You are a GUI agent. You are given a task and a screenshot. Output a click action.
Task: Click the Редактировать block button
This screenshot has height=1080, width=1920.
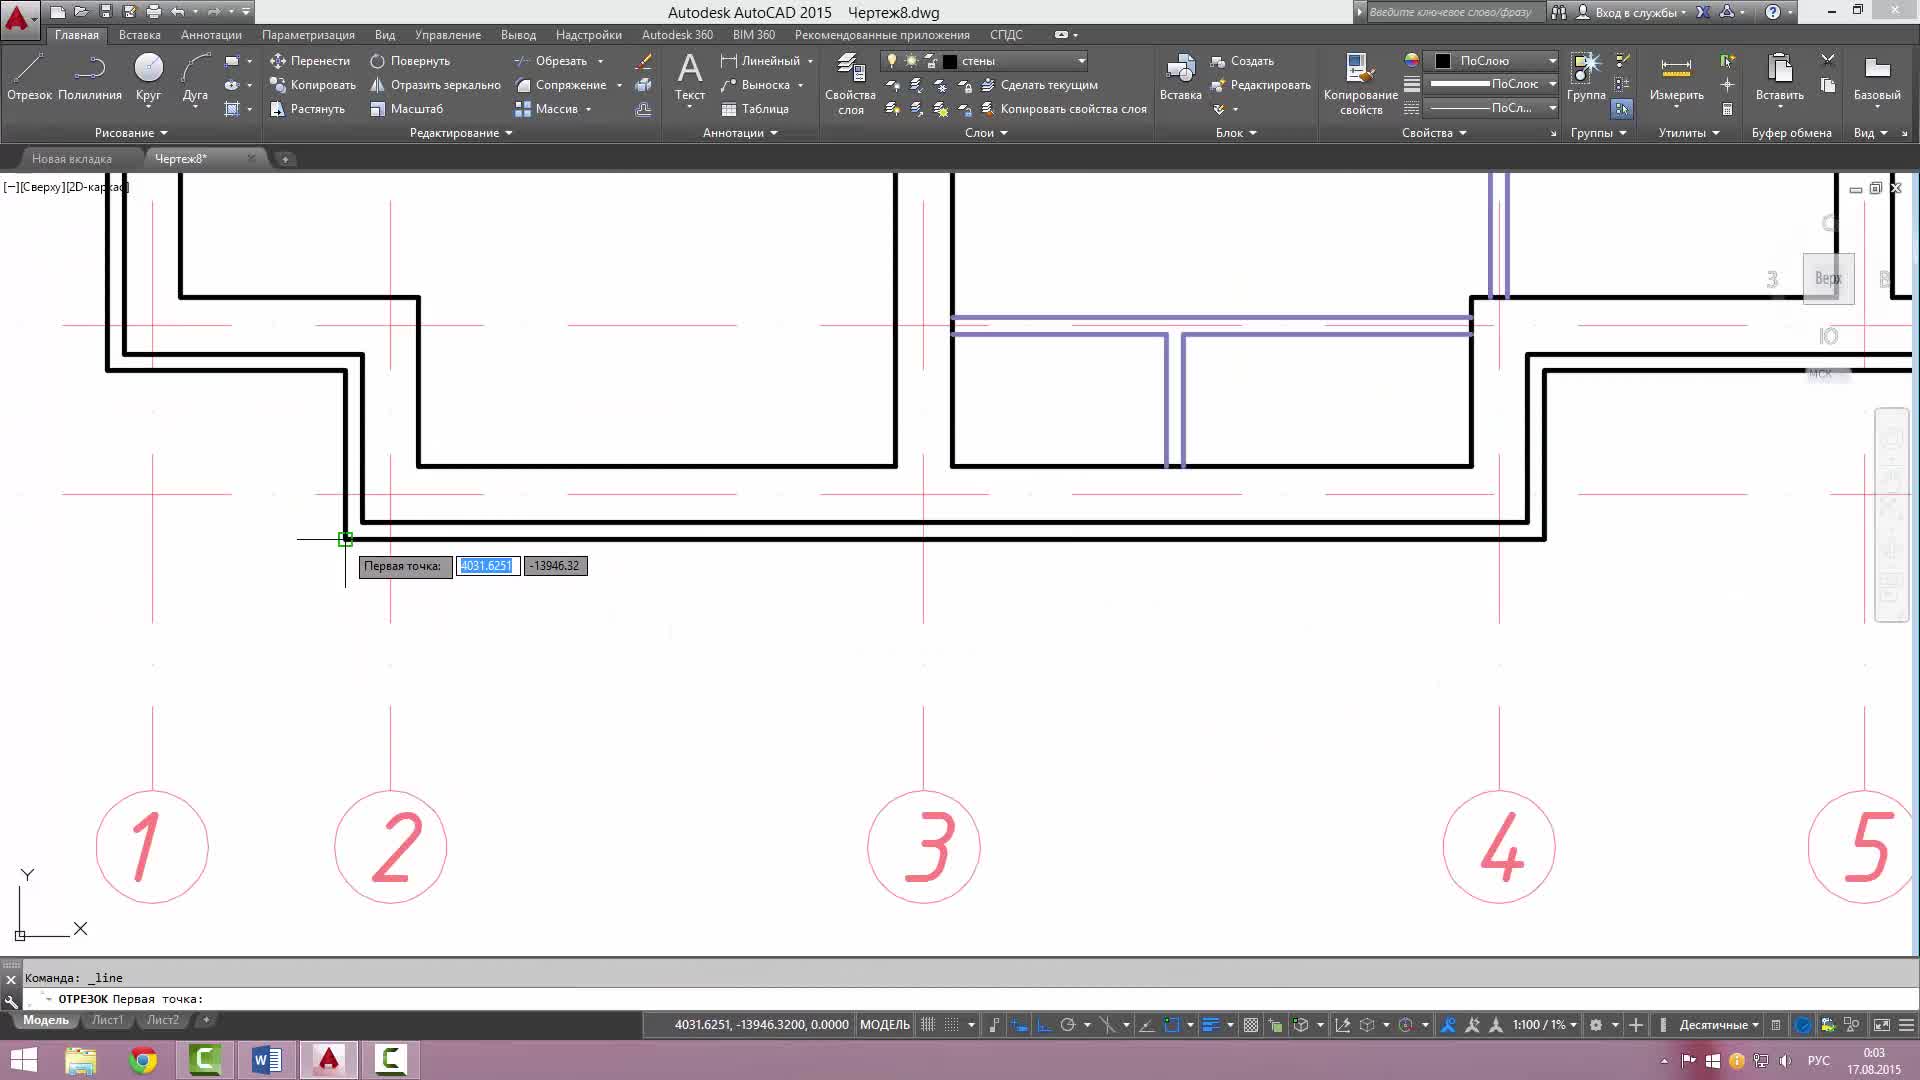coord(1260,85)
